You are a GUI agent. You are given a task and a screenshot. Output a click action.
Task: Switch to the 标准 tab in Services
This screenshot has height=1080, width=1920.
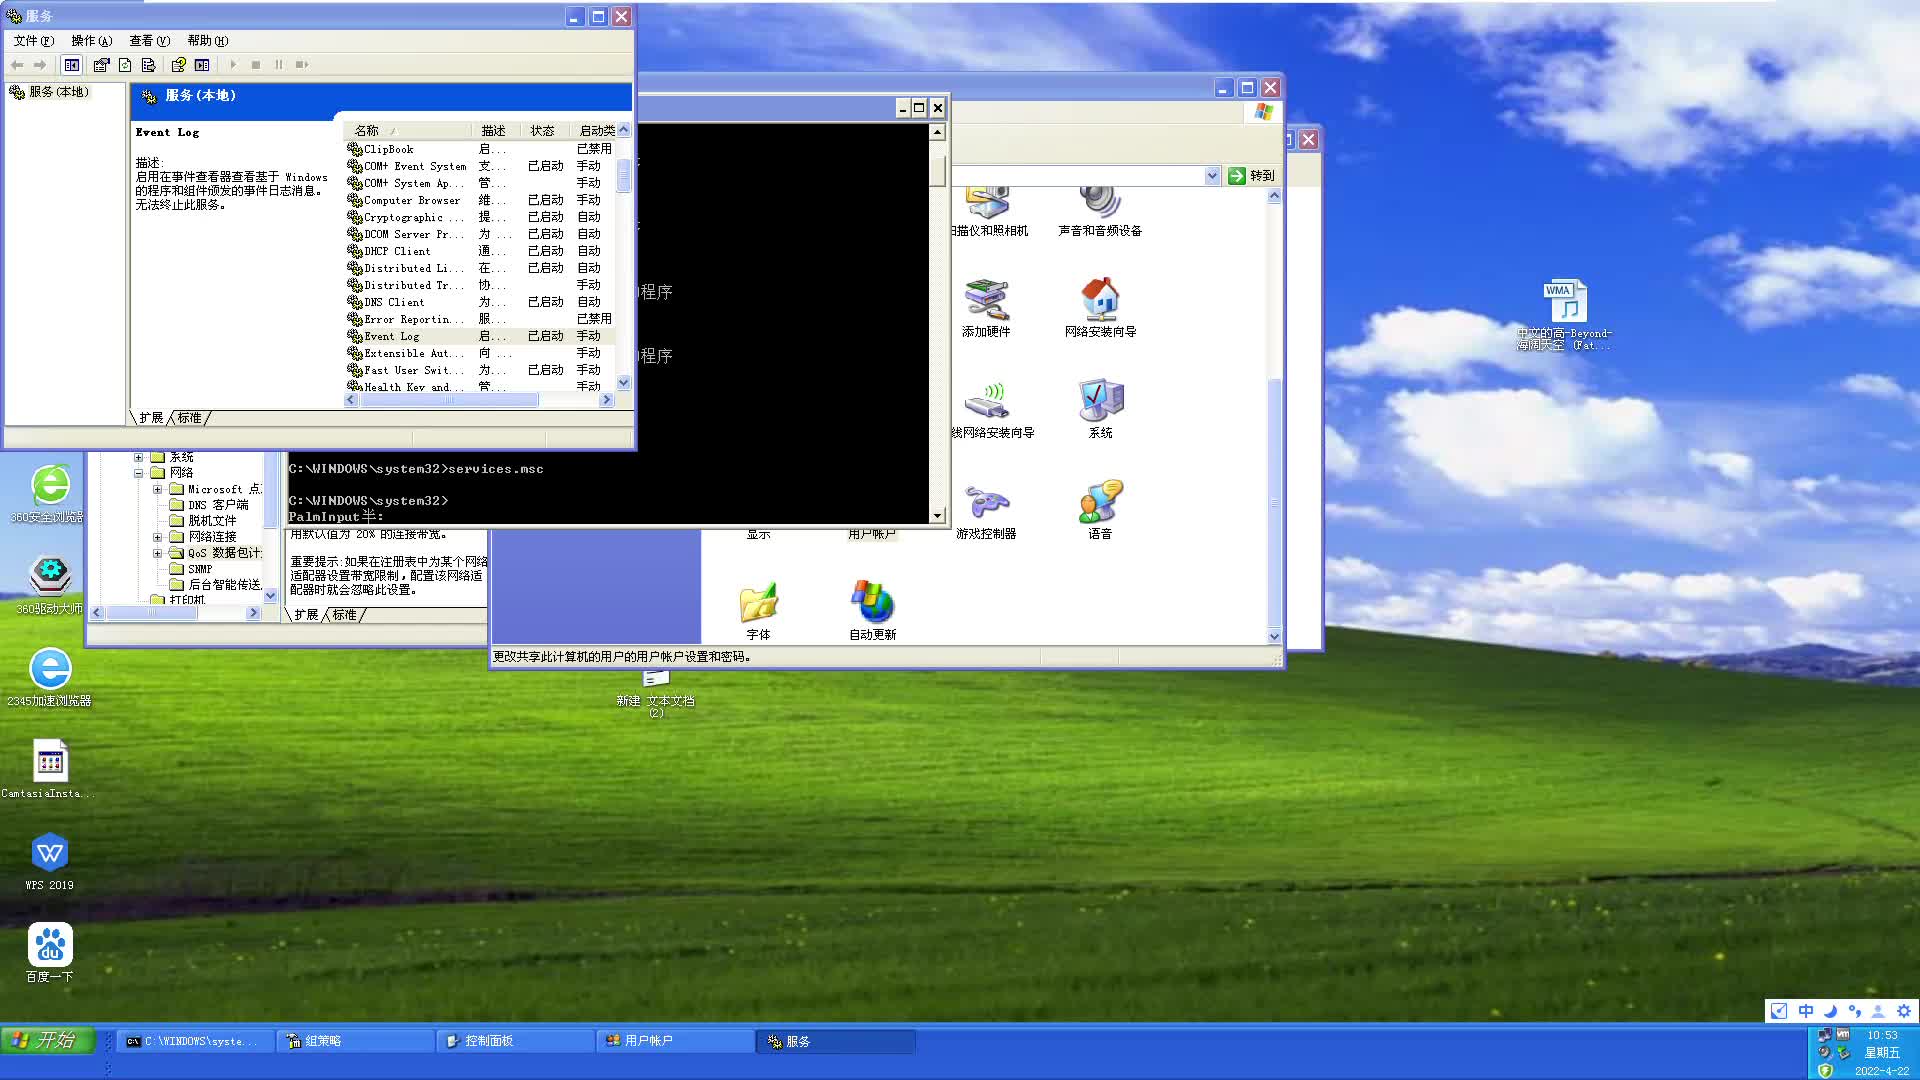coord(190,418)
